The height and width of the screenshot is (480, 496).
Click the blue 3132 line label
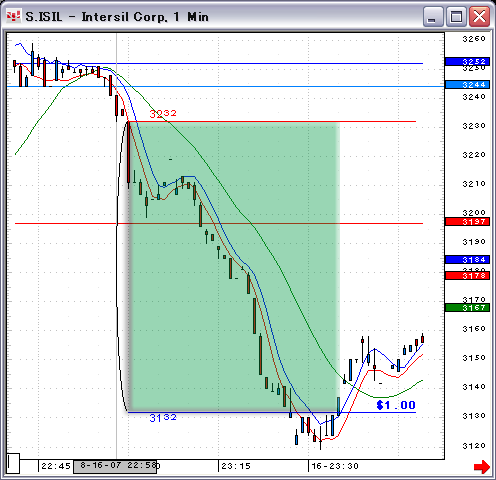(163, 418)
